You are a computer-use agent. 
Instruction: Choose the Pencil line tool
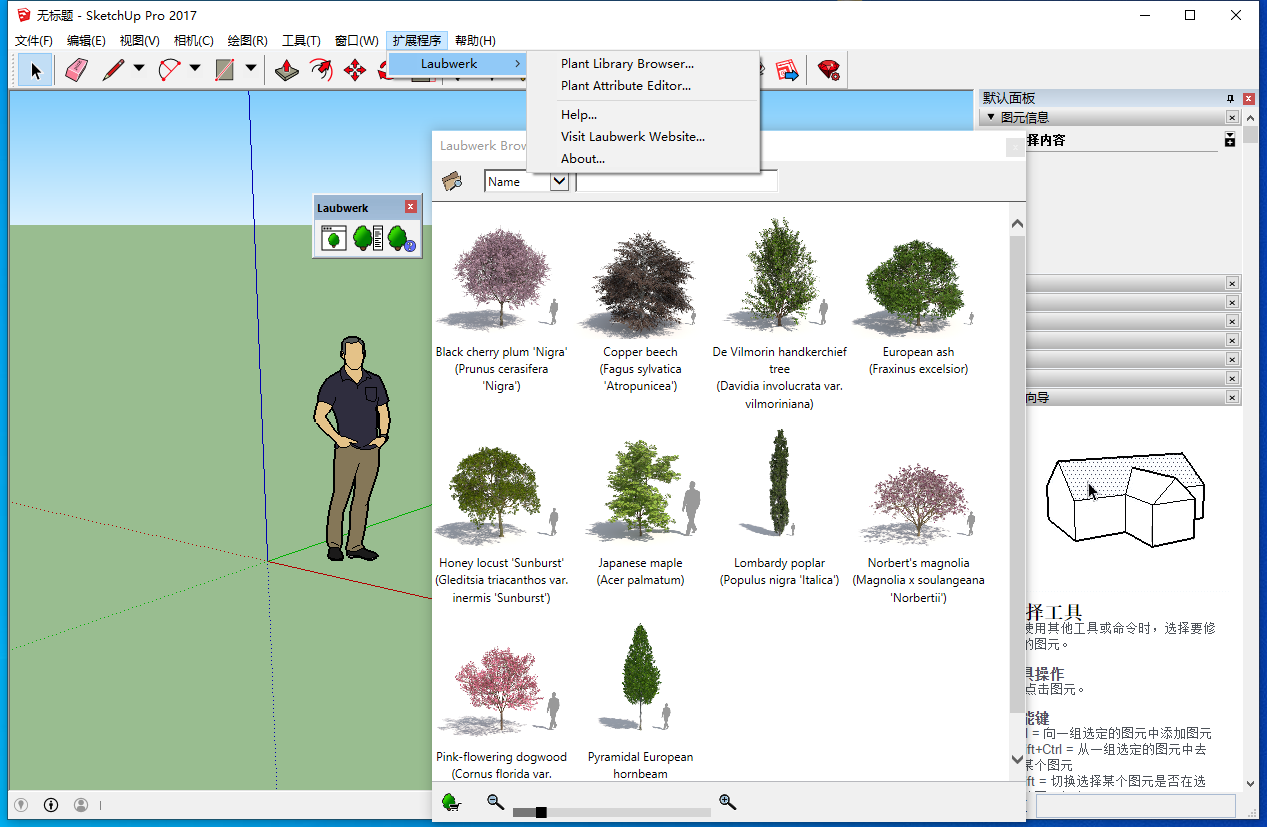pyautogui.click(x=113, y=70)
